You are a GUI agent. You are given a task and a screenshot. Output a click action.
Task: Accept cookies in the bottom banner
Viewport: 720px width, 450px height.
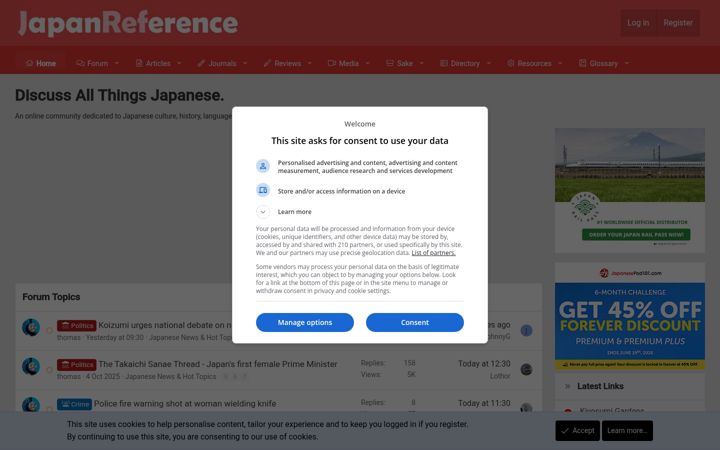click(578, 430)
